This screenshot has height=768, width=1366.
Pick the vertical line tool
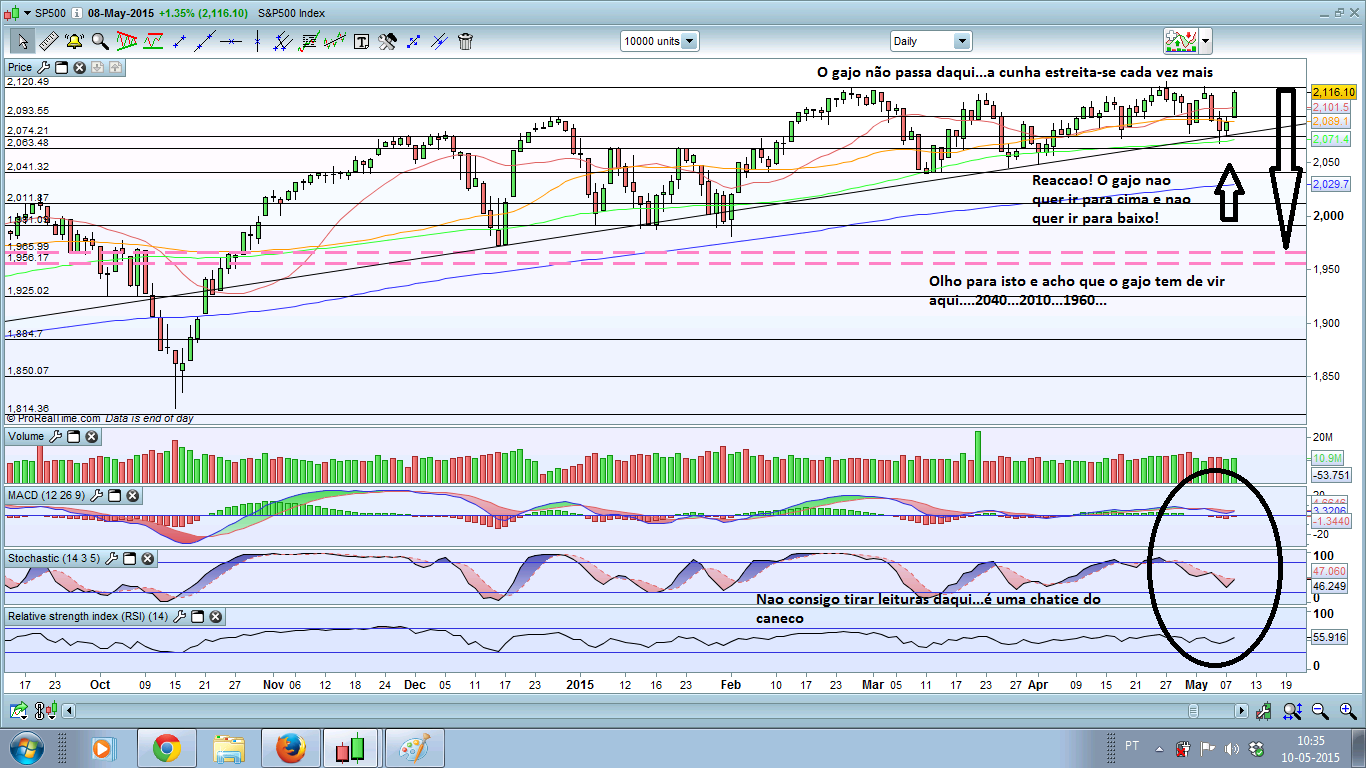click(258, 41)
